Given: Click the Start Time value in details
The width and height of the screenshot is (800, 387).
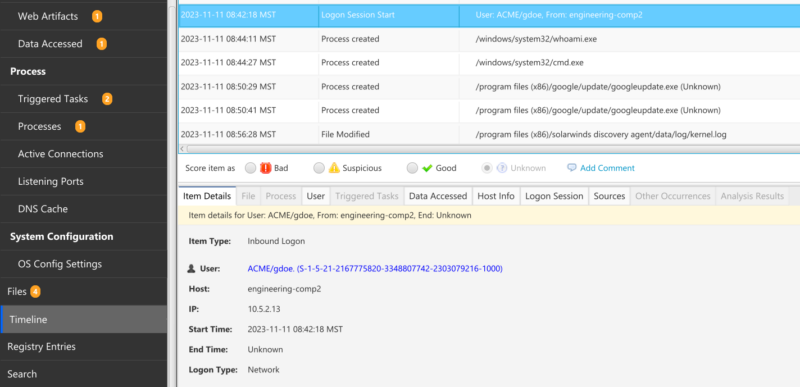Looking at the screenshot, I should tap(295, 329).
